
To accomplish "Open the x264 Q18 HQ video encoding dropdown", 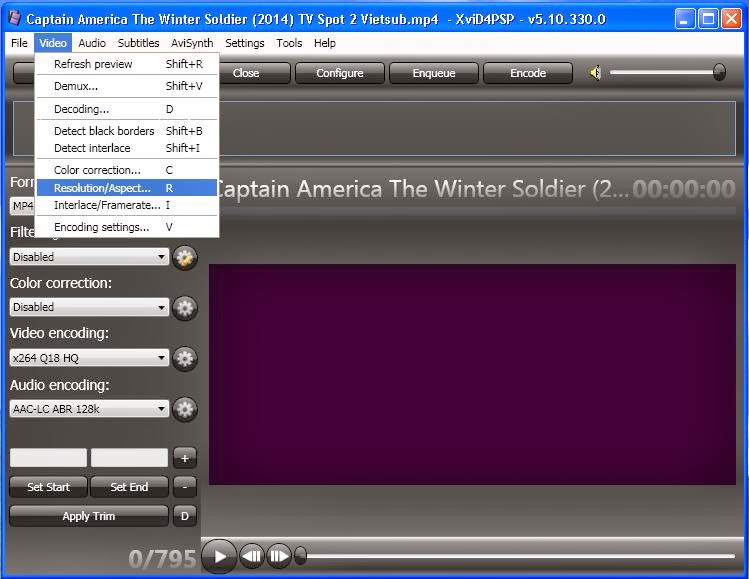I will tap(89, 358).
